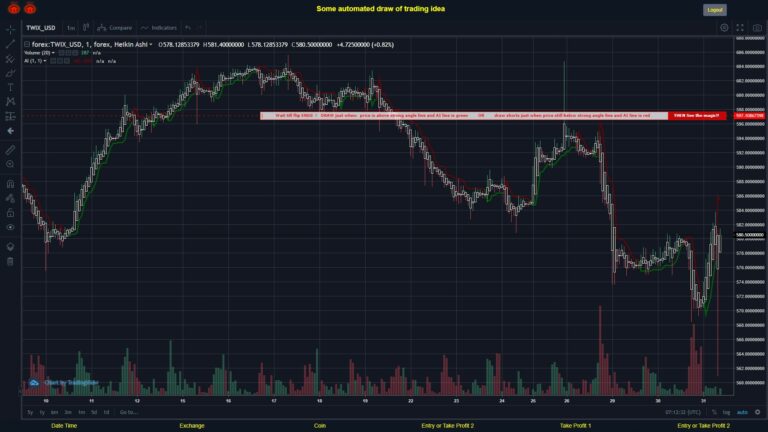
Task: Toggle fullscreen chart mode
Action: coord(740,28)
